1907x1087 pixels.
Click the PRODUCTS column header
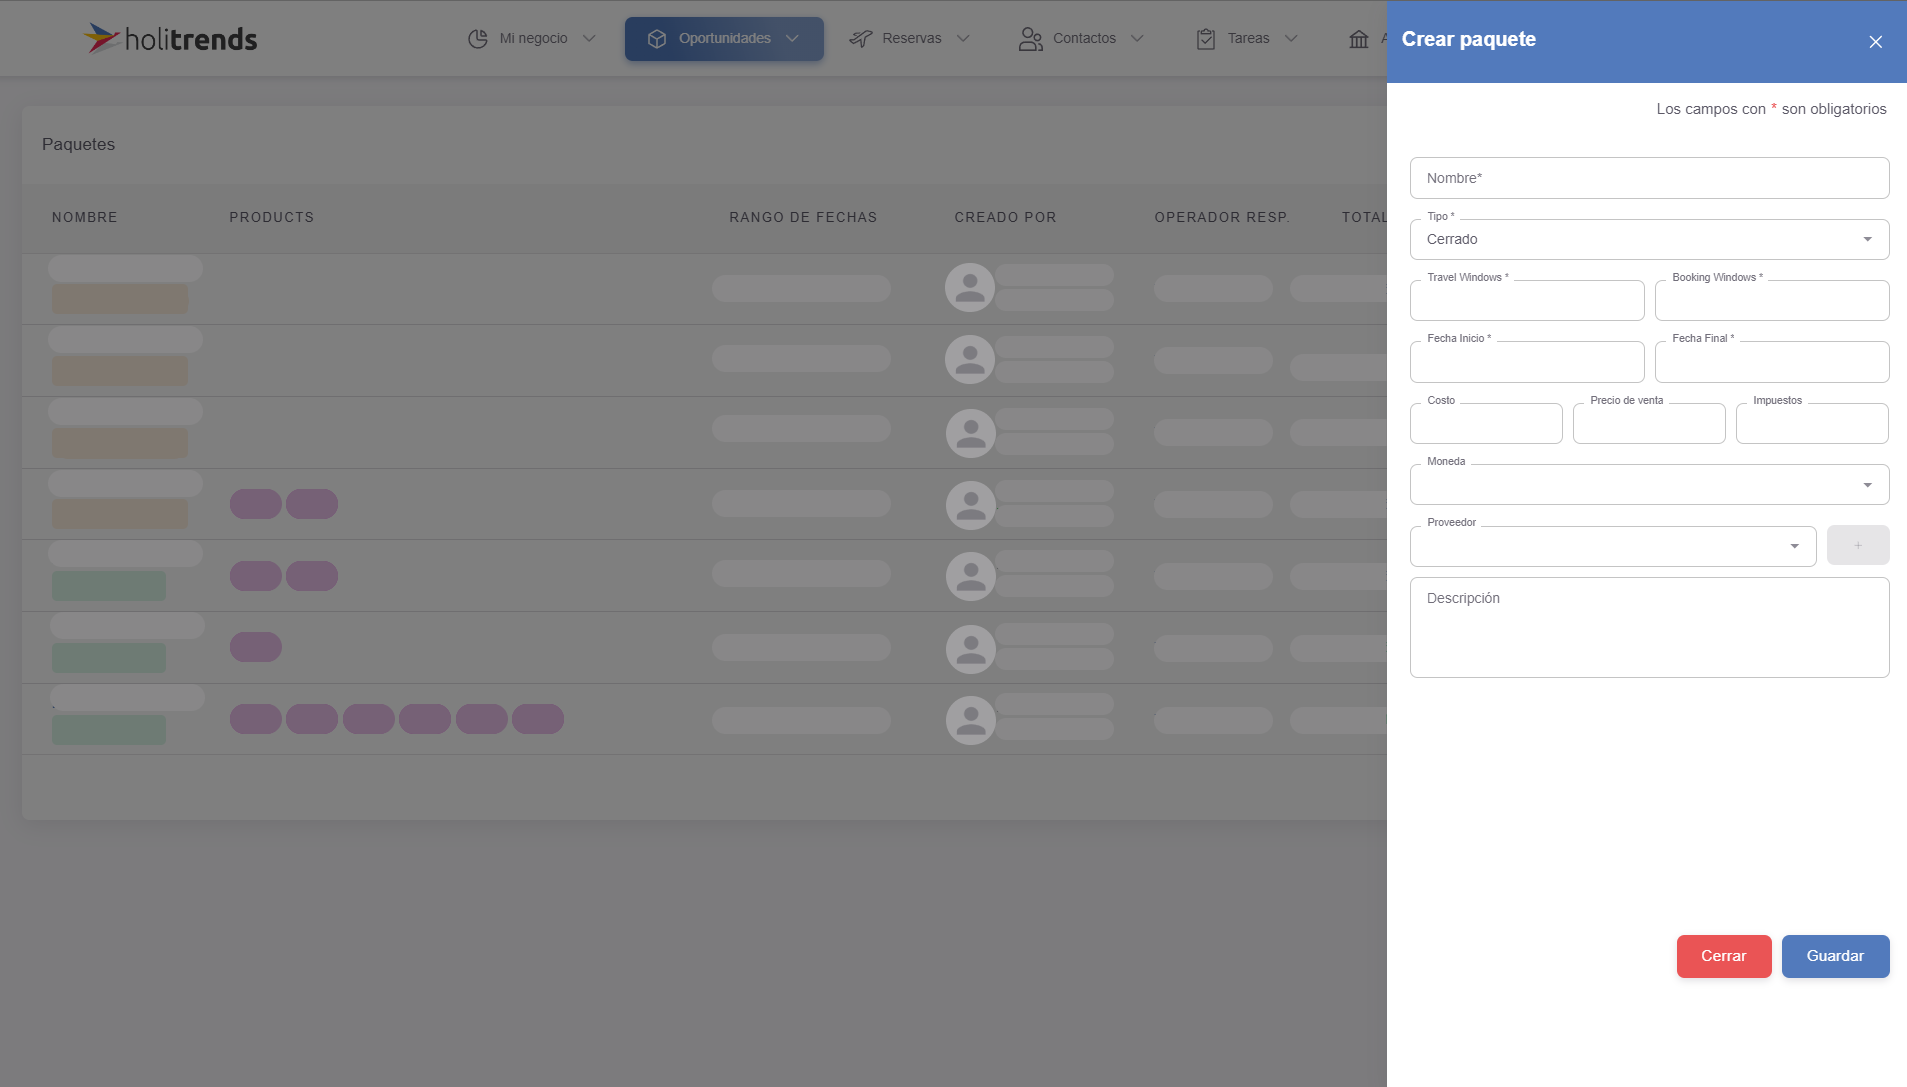(272, 217)
